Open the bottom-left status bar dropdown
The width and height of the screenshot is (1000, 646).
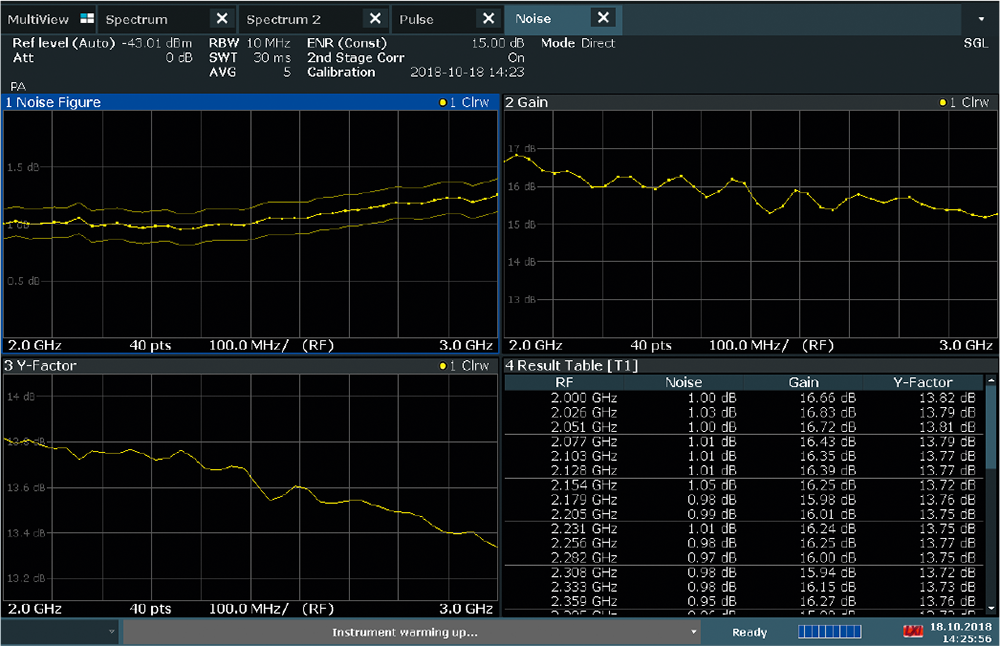coord(111,632)
